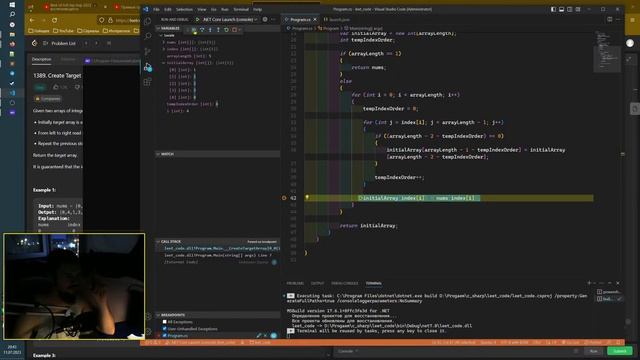Click the breakpoint marker beside line 42
The height and width of the screenshot is (360, 640).
[x=284, y=198]
